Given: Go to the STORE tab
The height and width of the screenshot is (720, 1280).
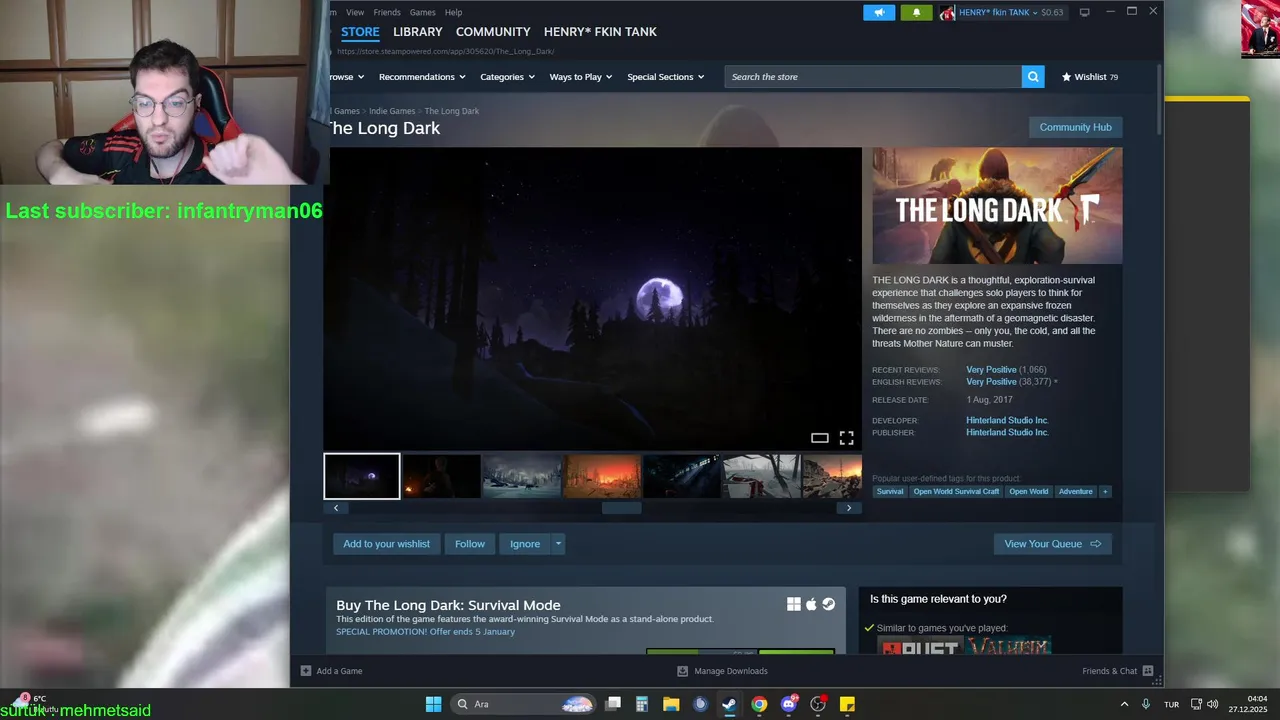Looking at the screenshot, I should [x=360, y=32].
